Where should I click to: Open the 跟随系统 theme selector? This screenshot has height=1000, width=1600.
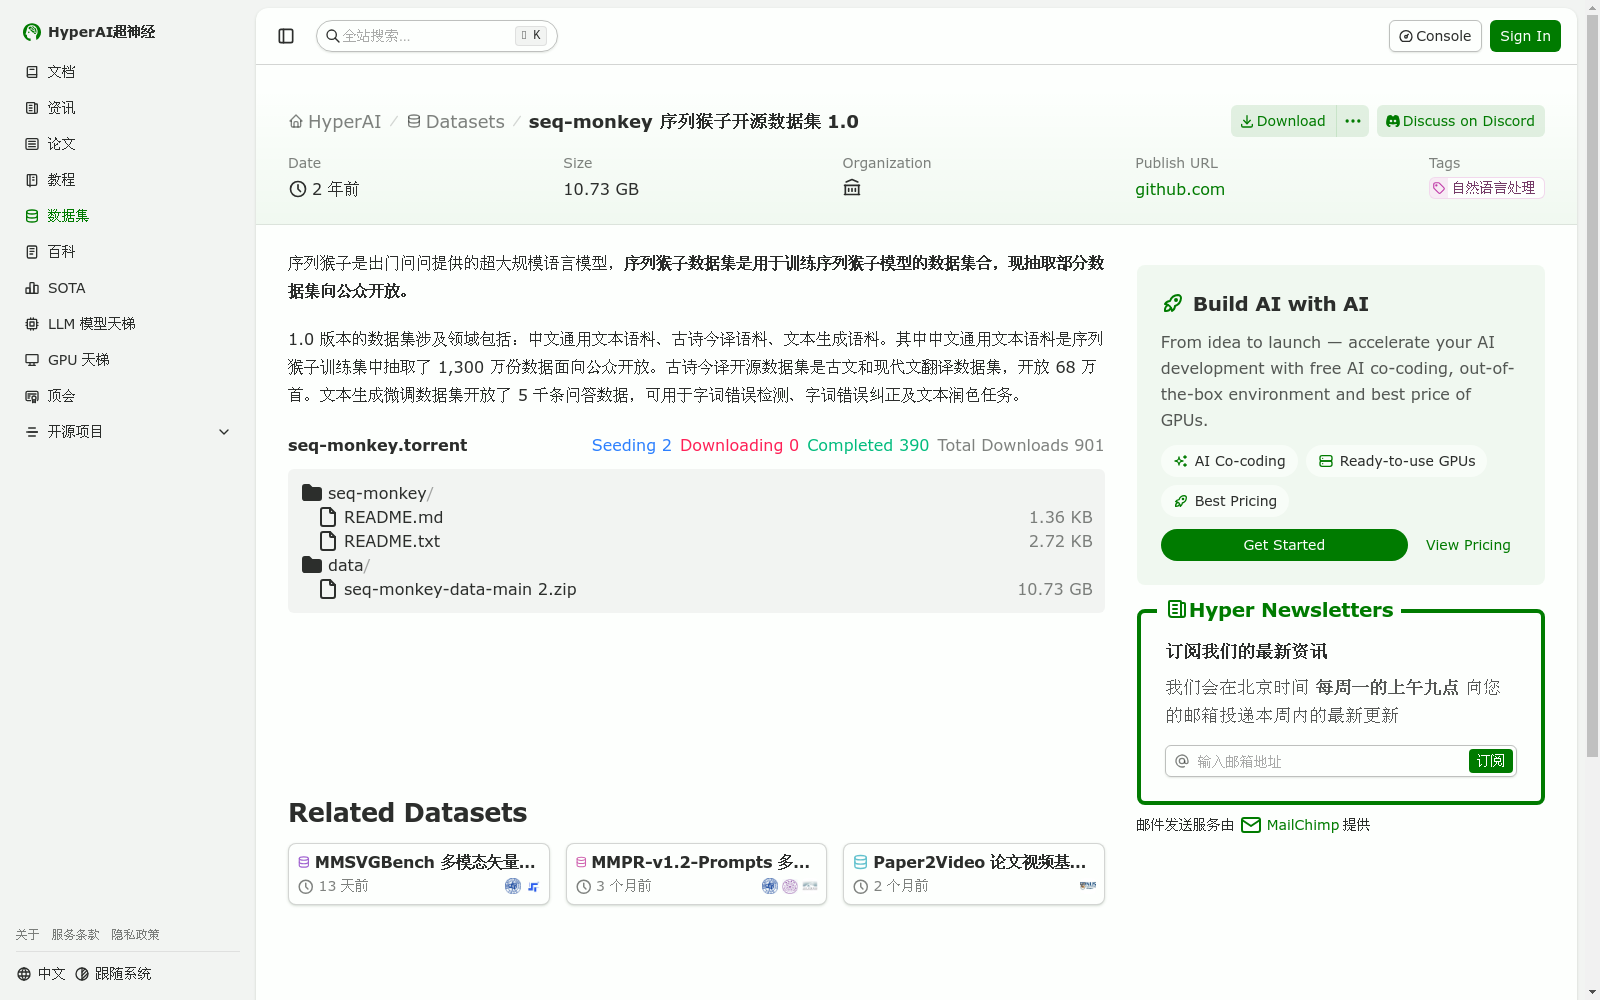pos(113,974)
